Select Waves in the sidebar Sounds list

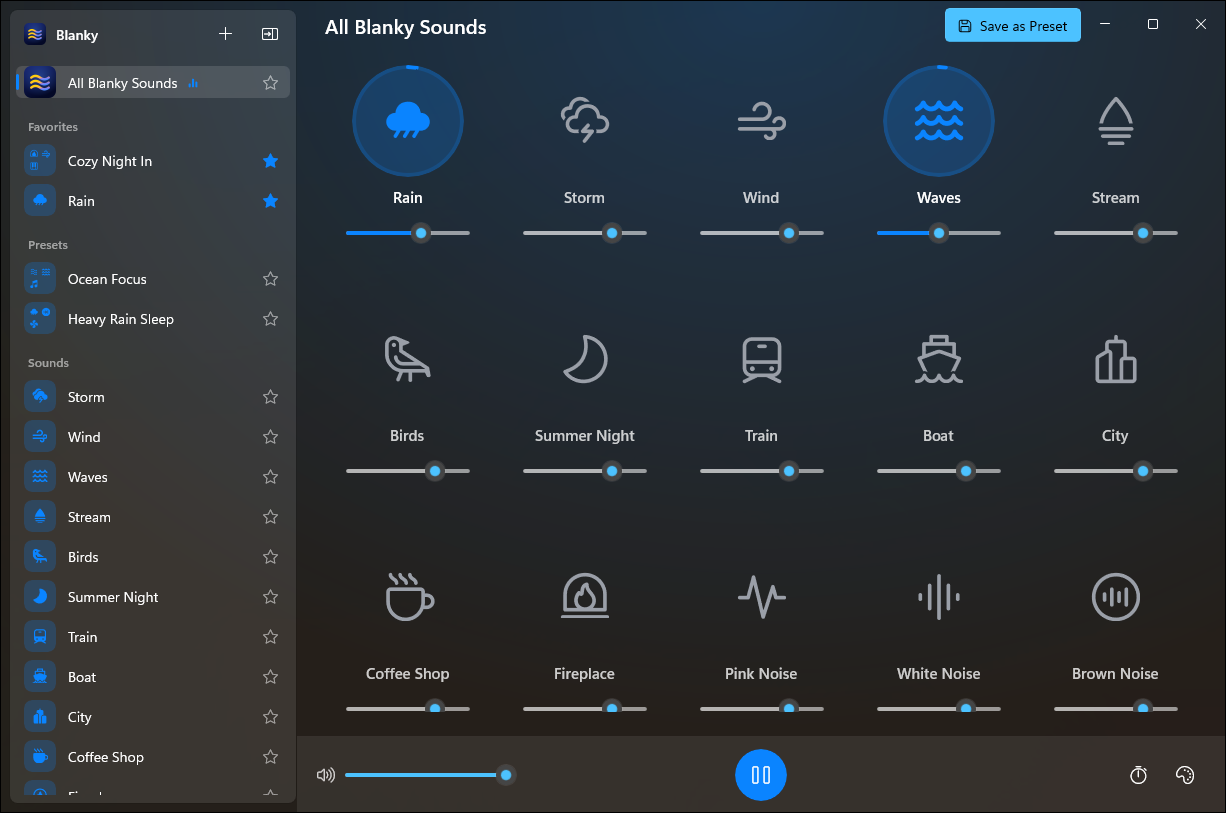153,477
